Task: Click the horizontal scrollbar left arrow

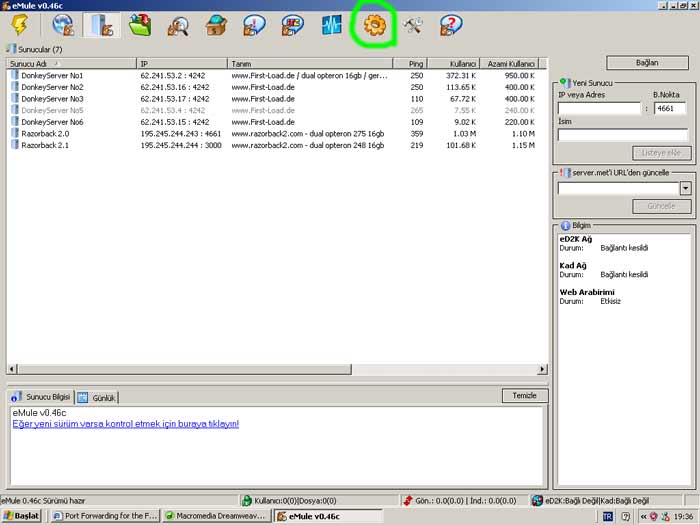Action: click(12, 369)
